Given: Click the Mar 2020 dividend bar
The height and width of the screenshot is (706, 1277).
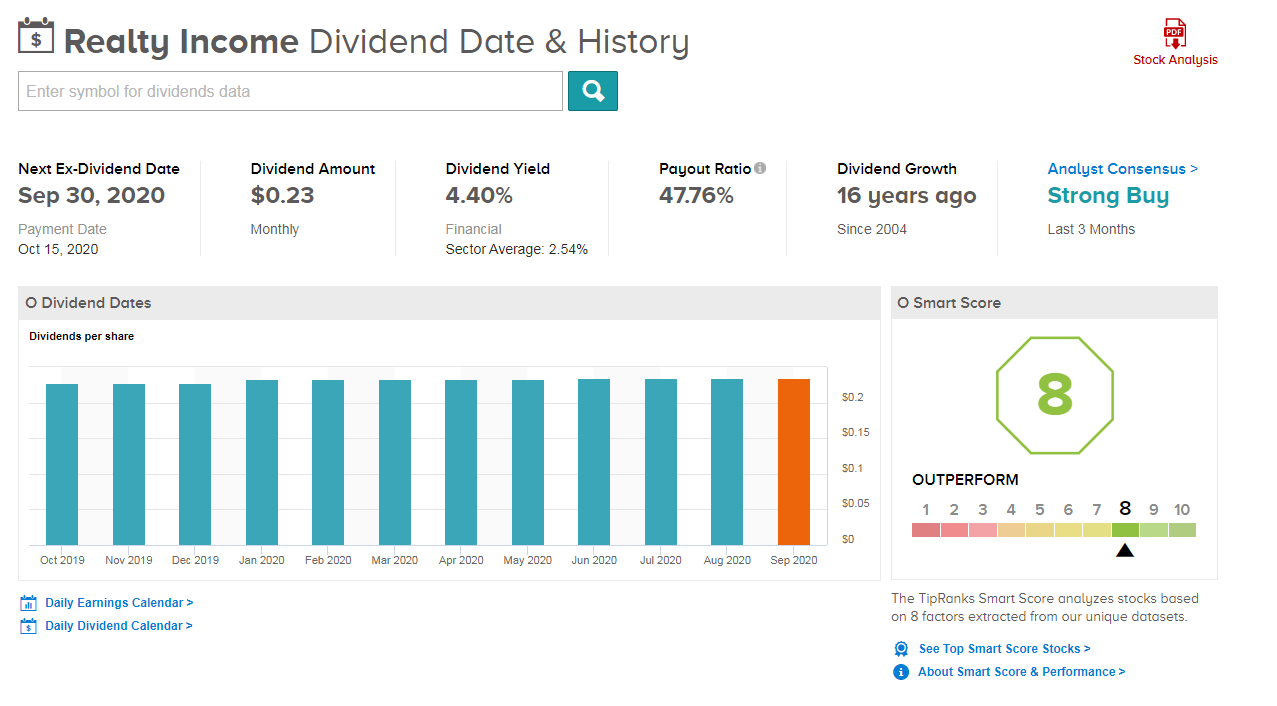Looking at the screenshot, I should tap(395, 462).
